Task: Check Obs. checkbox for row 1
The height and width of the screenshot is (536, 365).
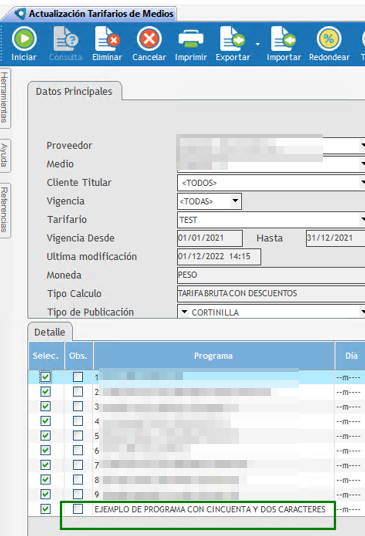Action: 78,377
